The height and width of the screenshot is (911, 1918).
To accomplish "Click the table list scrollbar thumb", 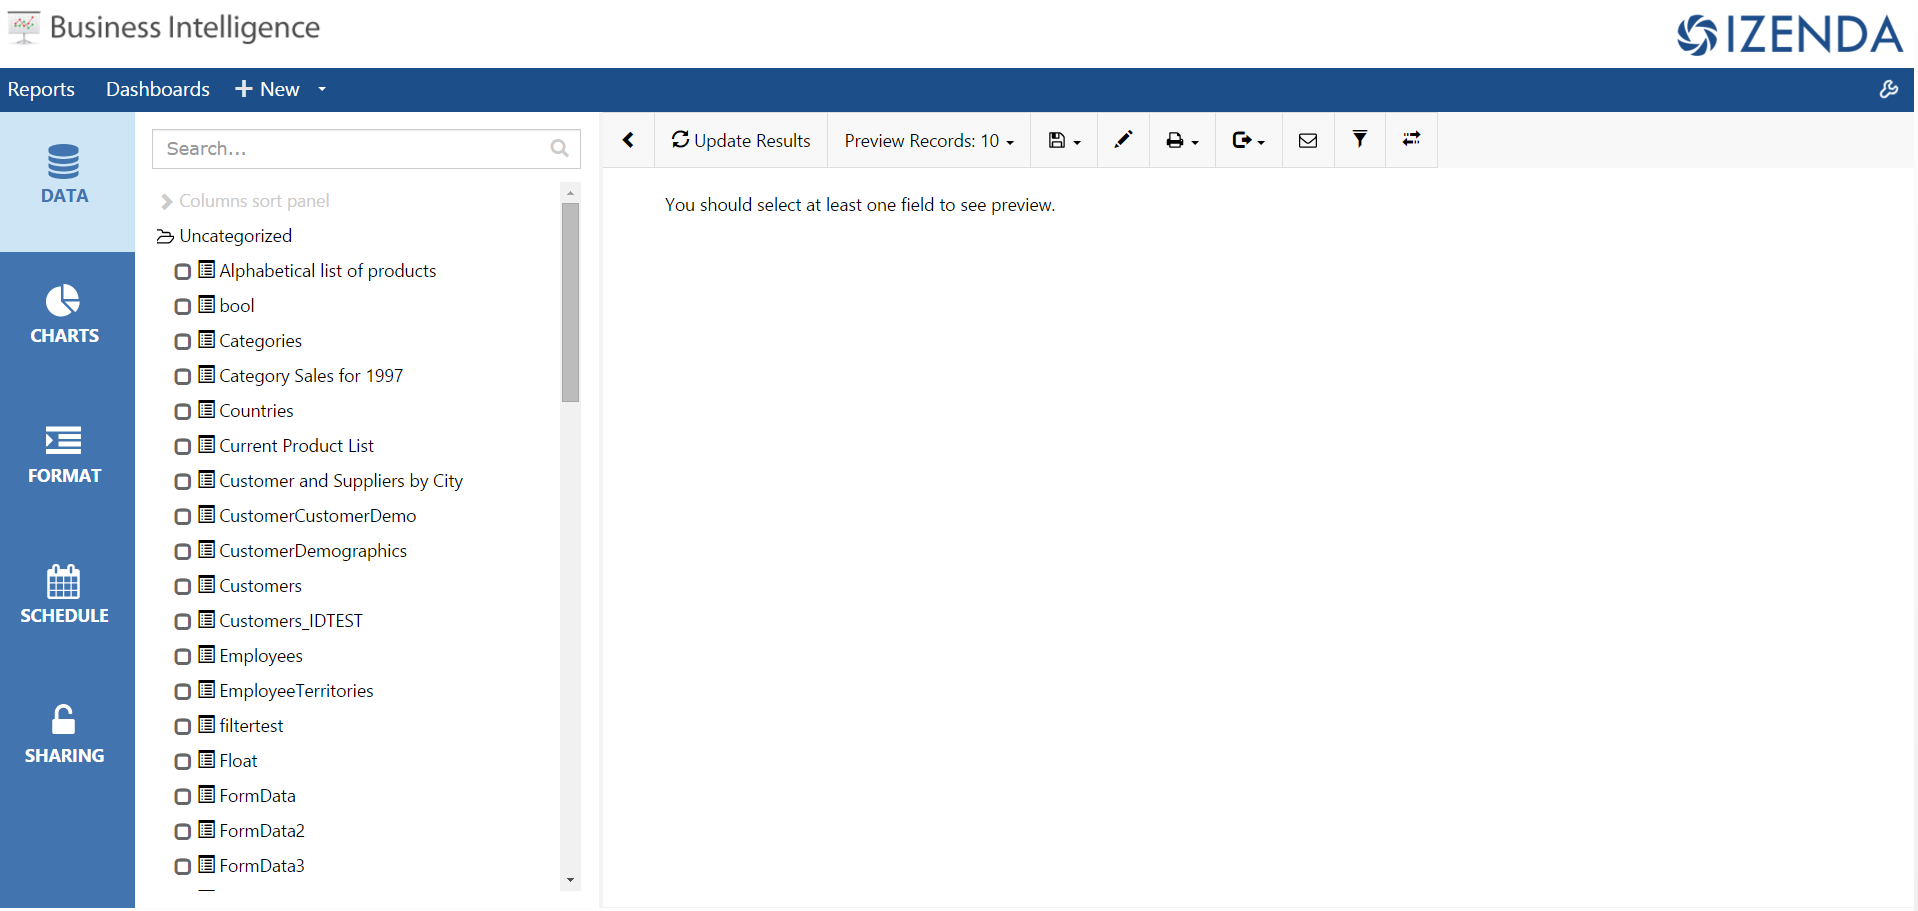I will (571, 303).
